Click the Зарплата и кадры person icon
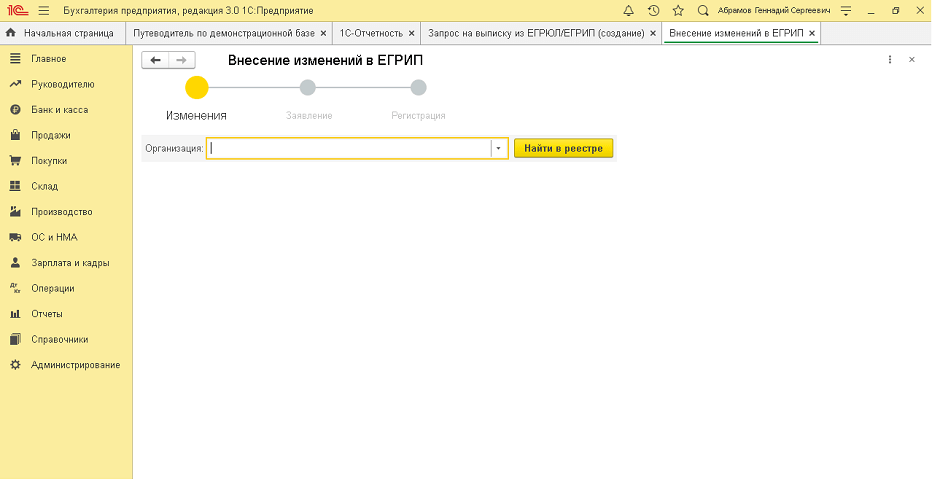940x487 pixels. click(x=16, y=263)
